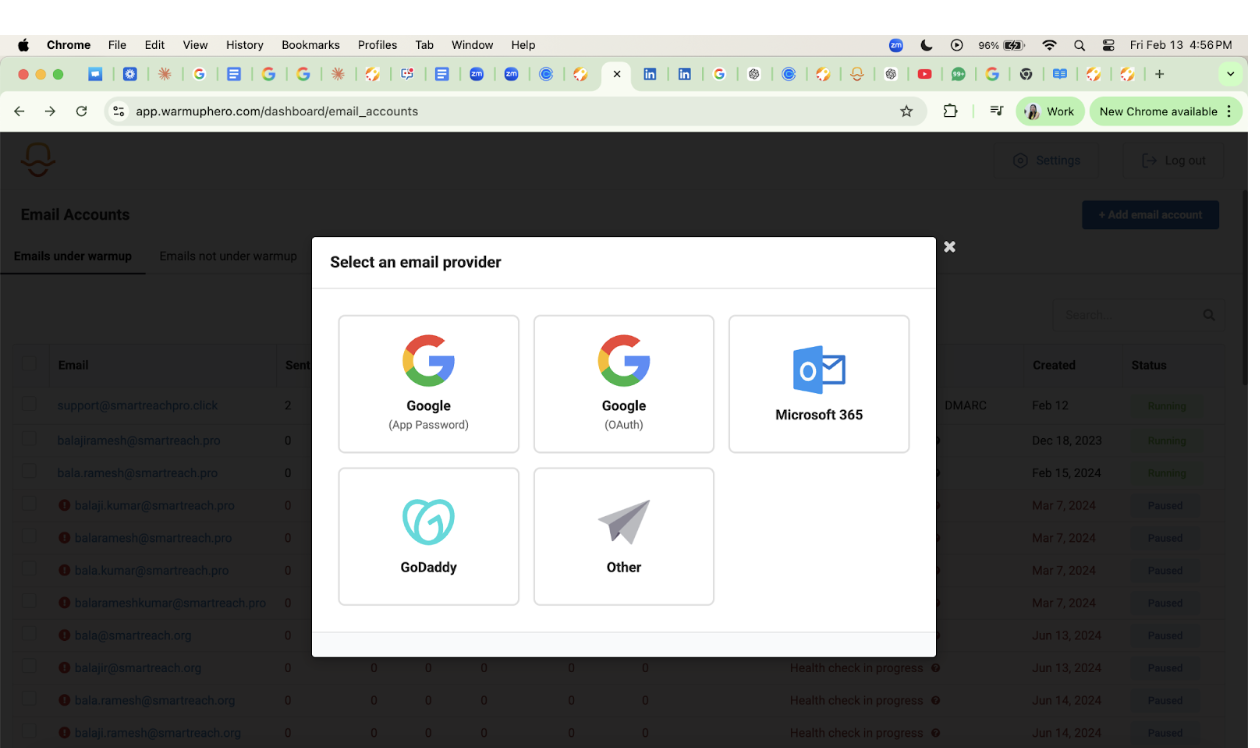The image size is (1260, 748).
Task: Check the bala.ramesh@smartreach.pro row checkbox
Action: [29, 471]
